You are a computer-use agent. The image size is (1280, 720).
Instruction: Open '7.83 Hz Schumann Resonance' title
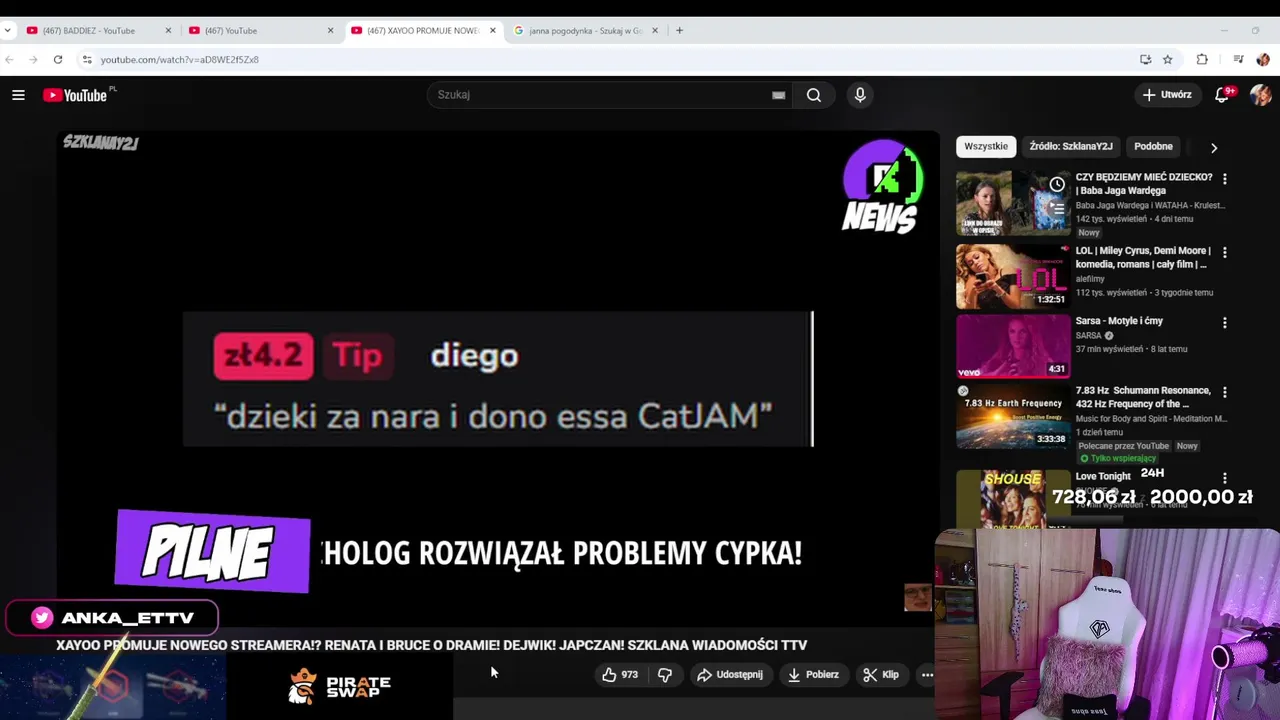1143,397
